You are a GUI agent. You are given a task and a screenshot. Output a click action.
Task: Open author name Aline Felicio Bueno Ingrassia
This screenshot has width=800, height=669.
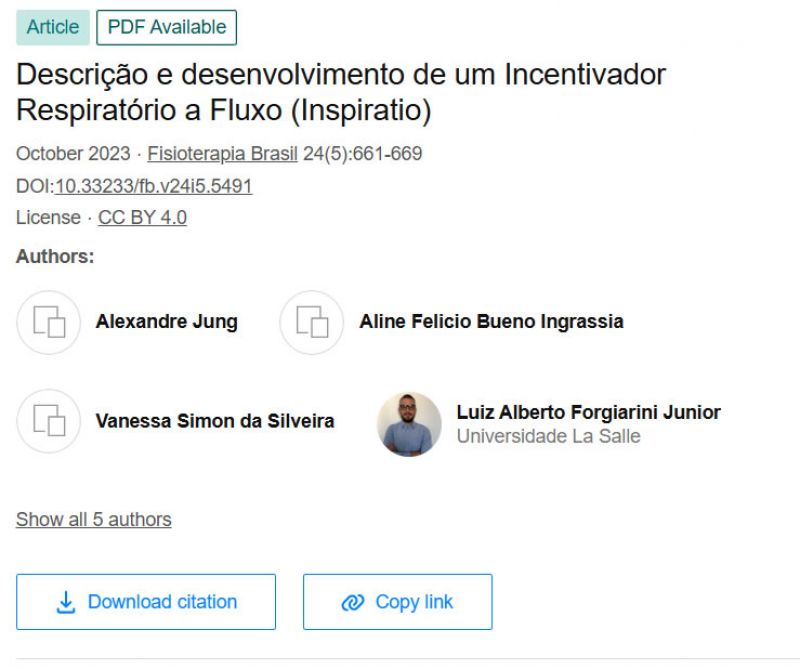[x=491, y=322]
